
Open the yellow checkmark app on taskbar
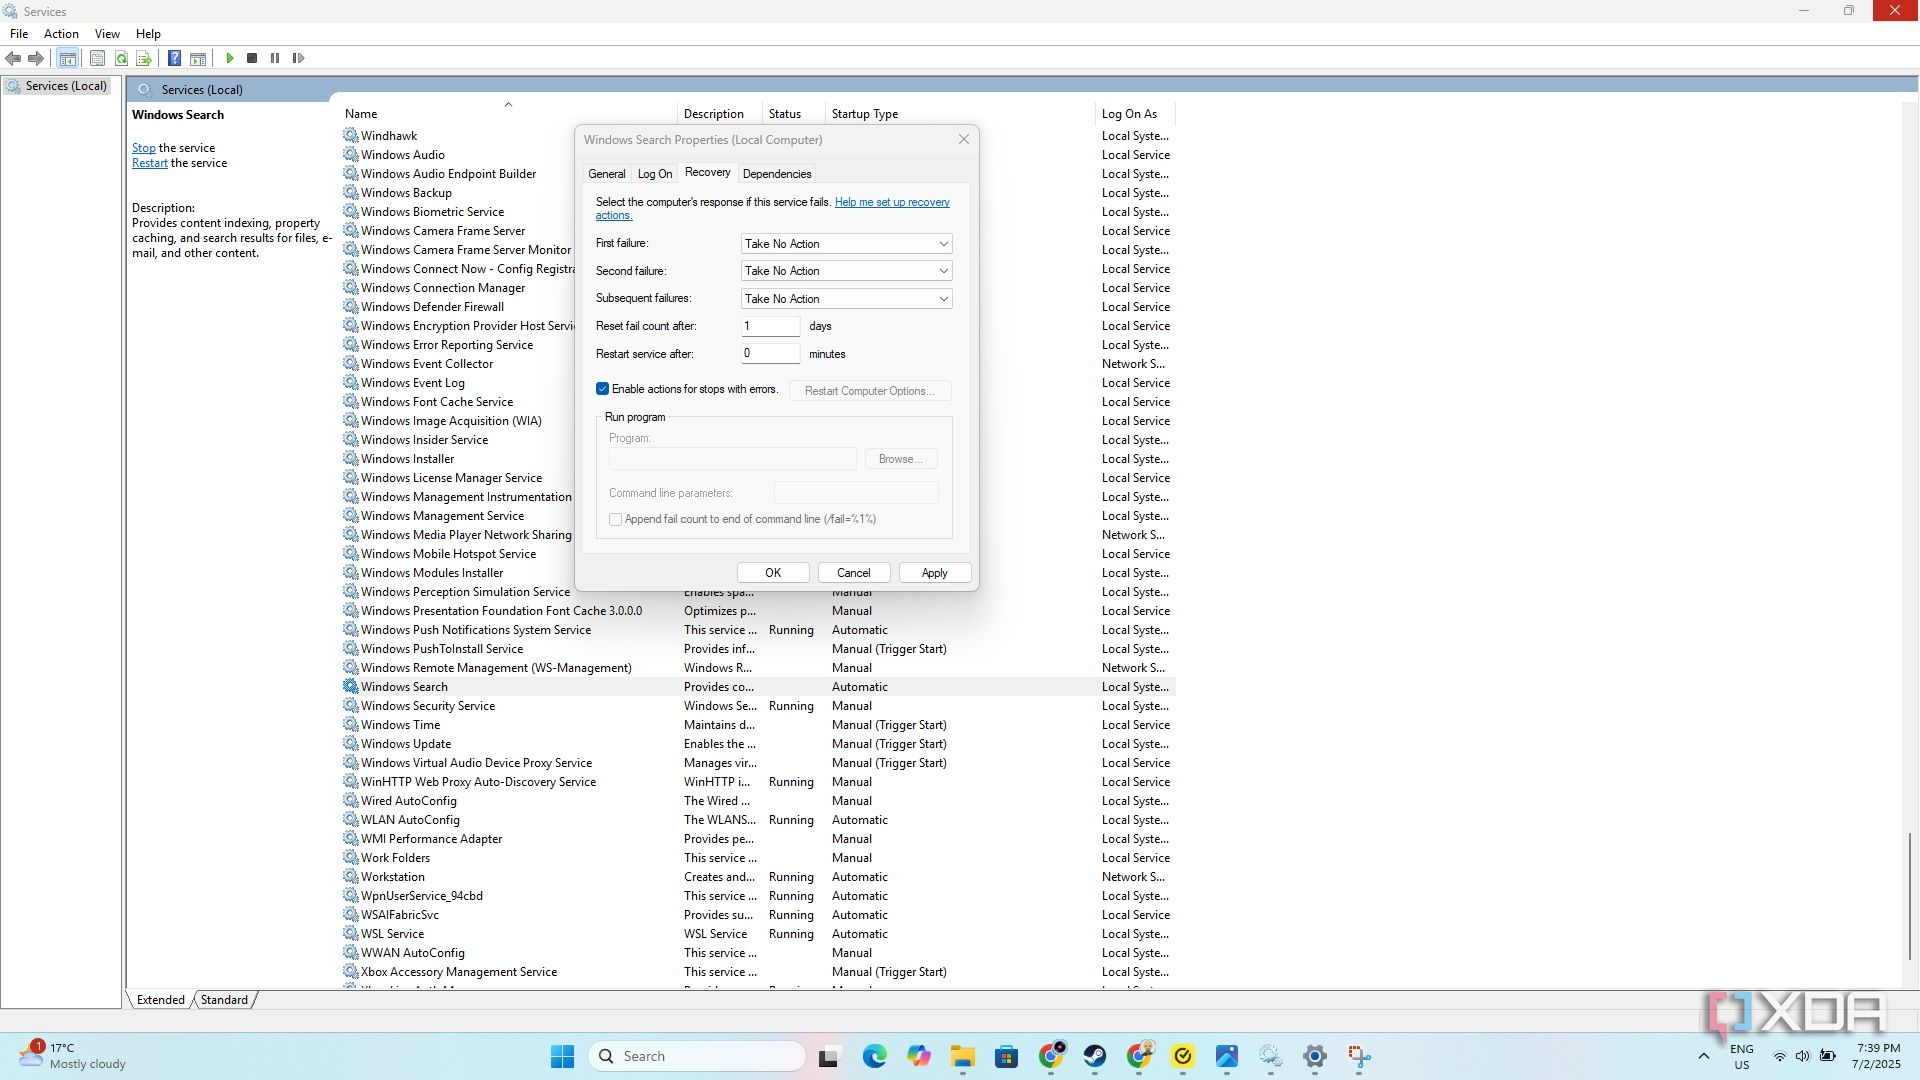(1183, 1056)
